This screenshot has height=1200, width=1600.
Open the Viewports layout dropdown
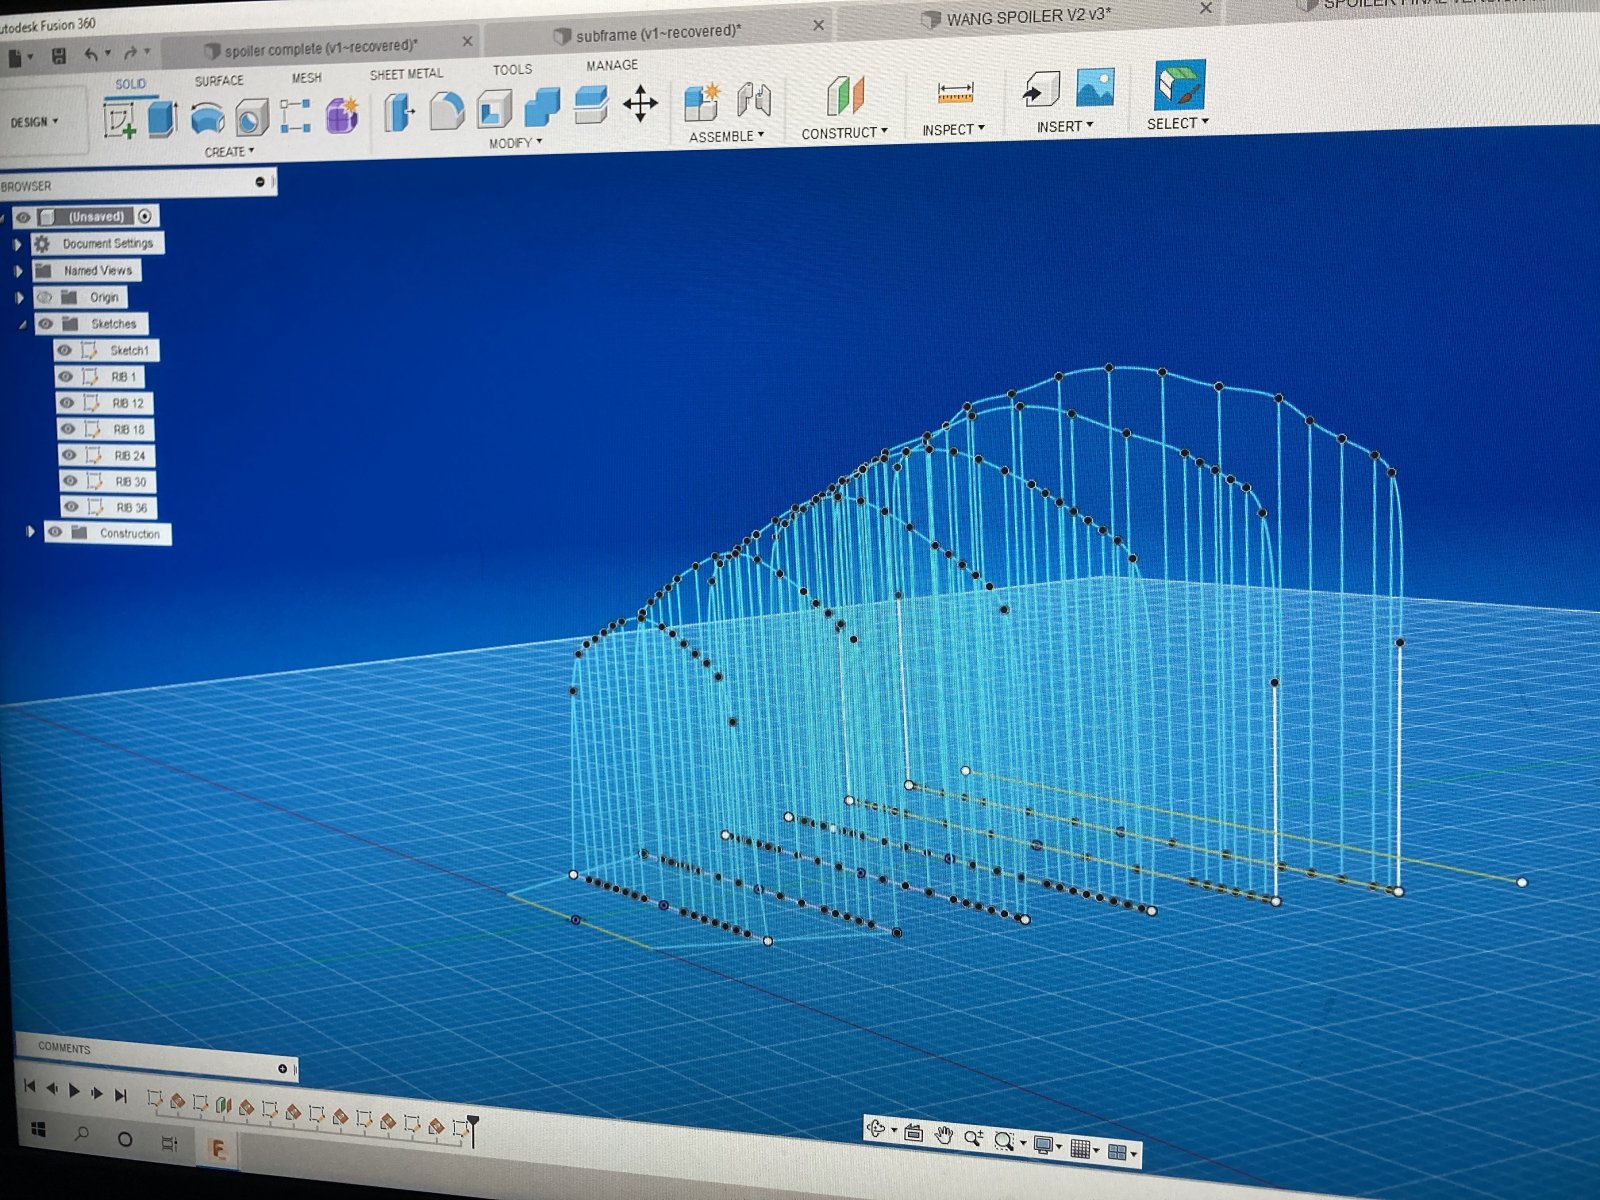[1122, 1153]
